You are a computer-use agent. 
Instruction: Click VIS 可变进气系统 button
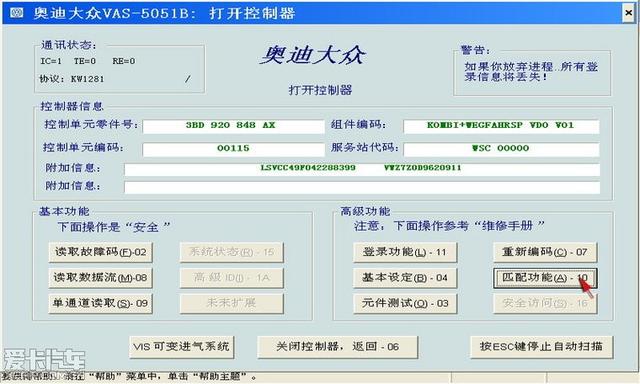point(181,347)
